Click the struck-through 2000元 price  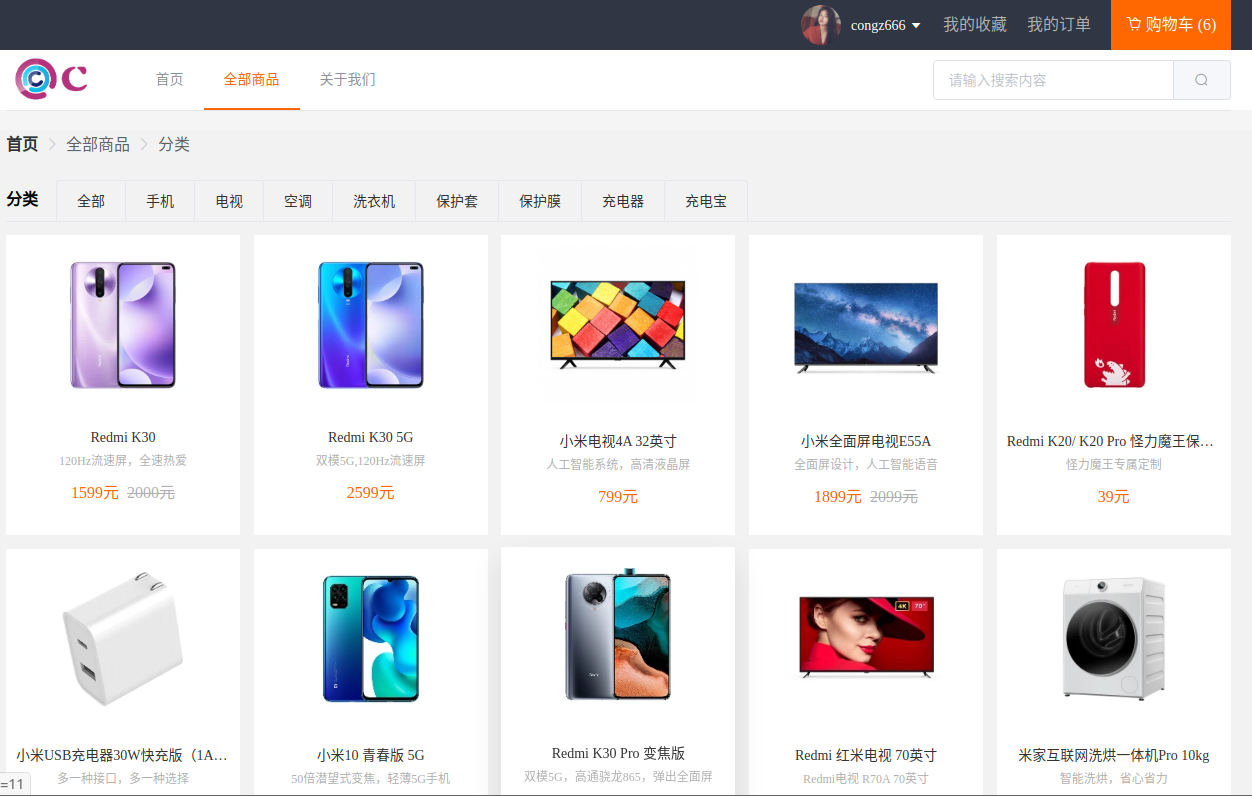[x=151, y=493]
